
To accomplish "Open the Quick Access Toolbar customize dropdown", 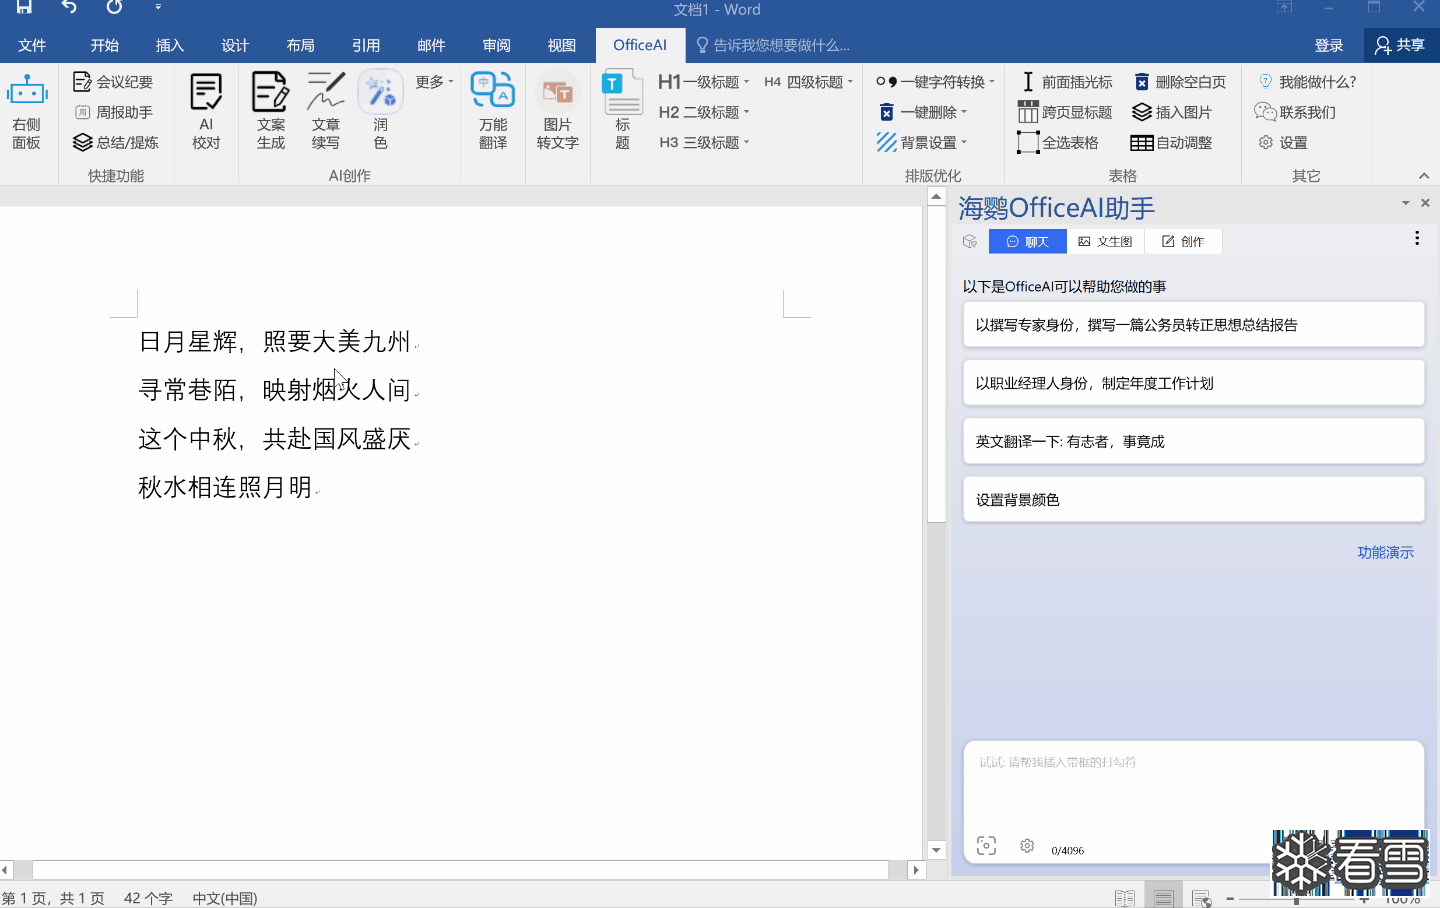I will pyautogui.click(x=158, y=7).
